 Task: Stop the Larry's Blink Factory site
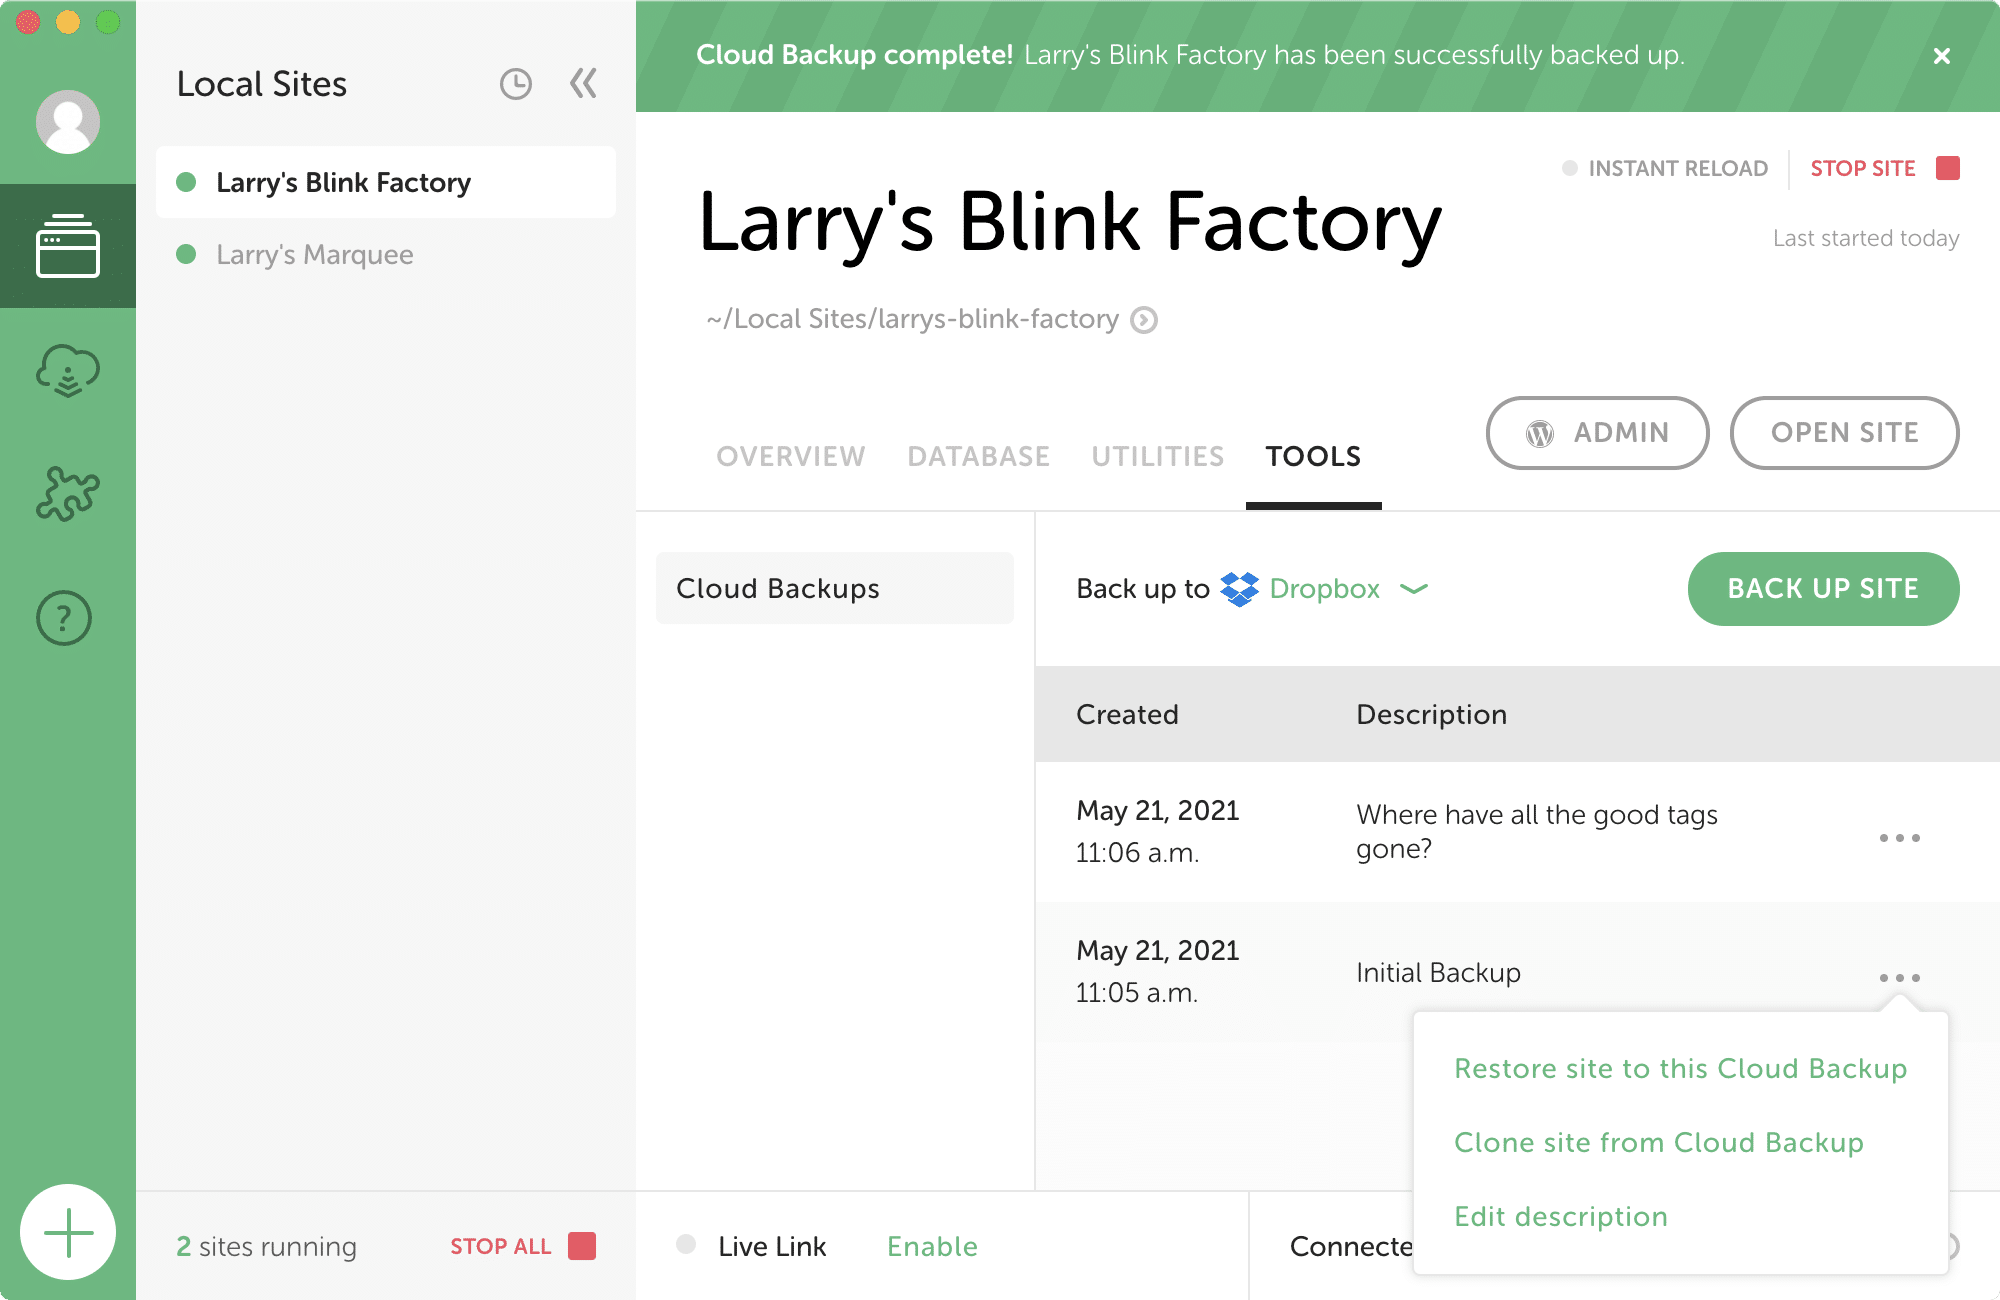[x=1884, y=168]
